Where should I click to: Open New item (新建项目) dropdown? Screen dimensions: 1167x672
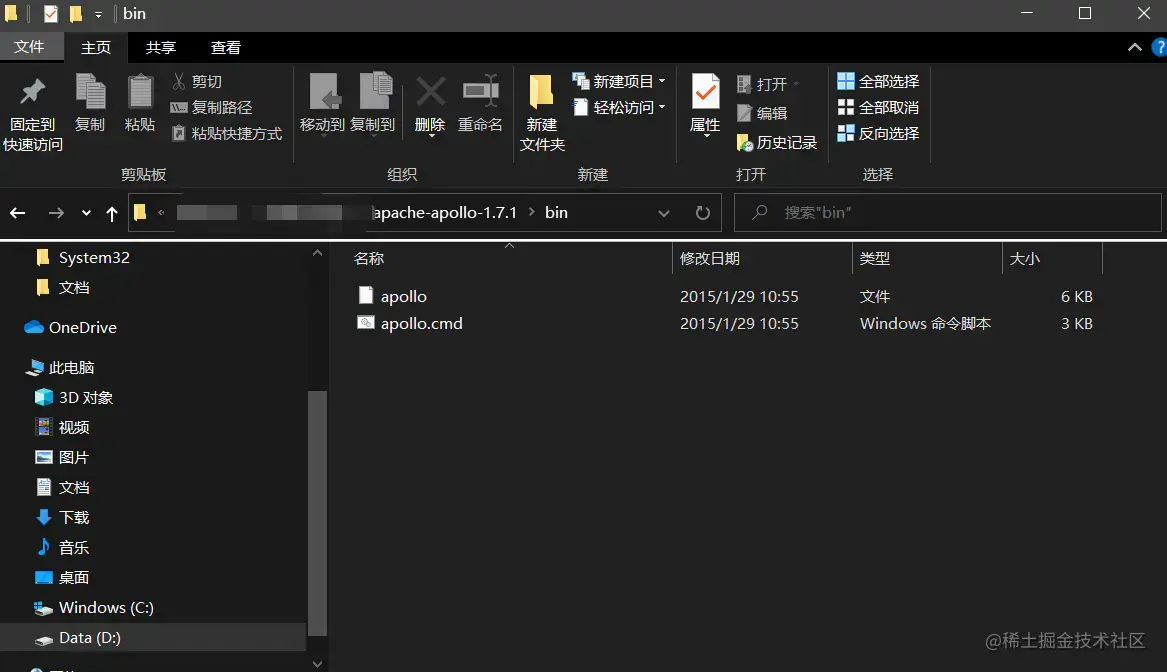coord(619,81)
